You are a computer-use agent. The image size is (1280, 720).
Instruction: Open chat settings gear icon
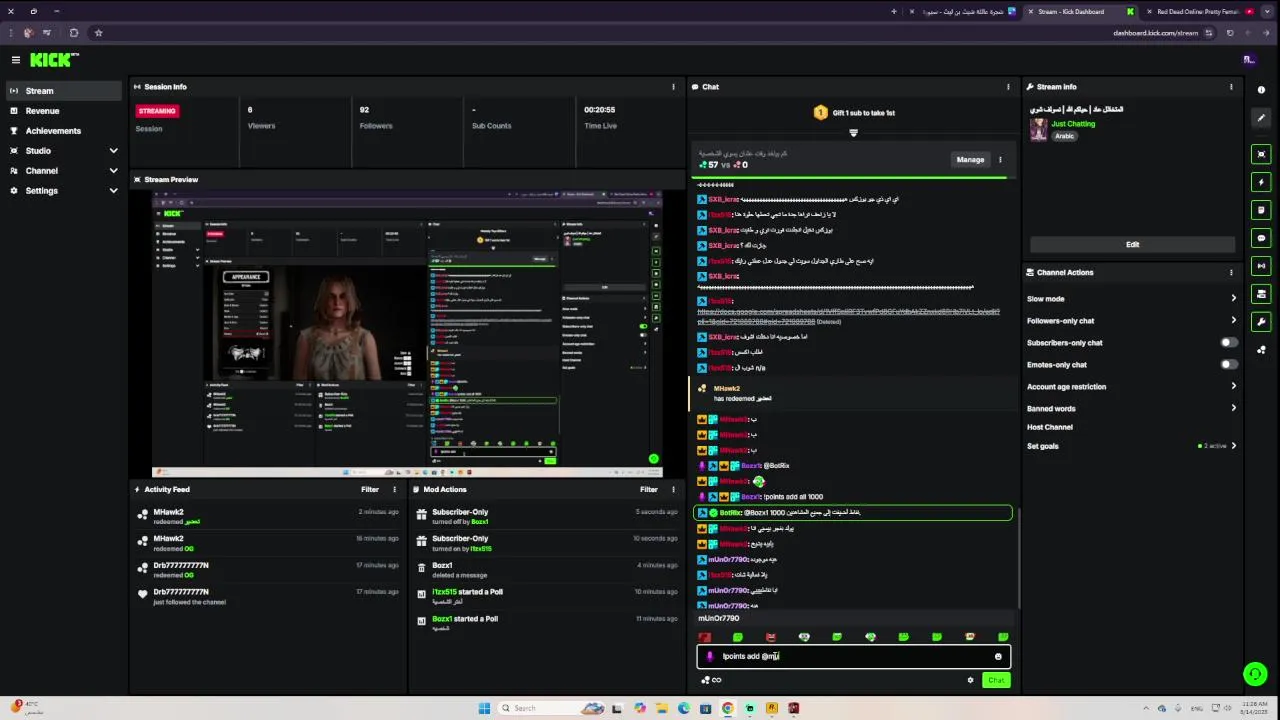[x=970, y=680]
